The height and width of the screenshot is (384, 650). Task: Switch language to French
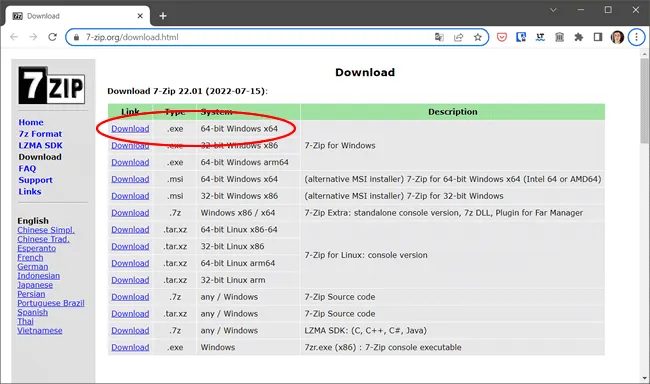[x=30, y=258]
